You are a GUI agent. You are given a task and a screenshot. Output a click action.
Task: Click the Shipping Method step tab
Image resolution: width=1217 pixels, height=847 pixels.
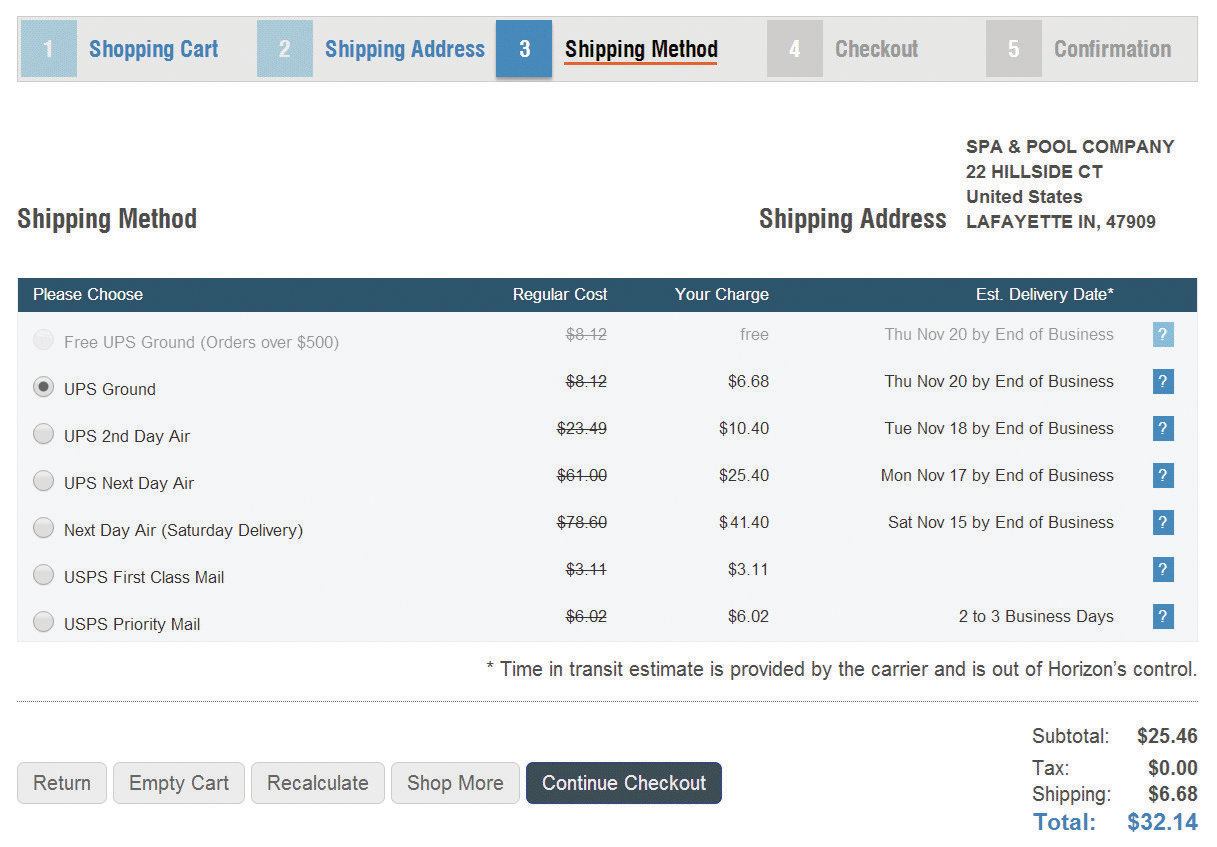tap(640, 49)
